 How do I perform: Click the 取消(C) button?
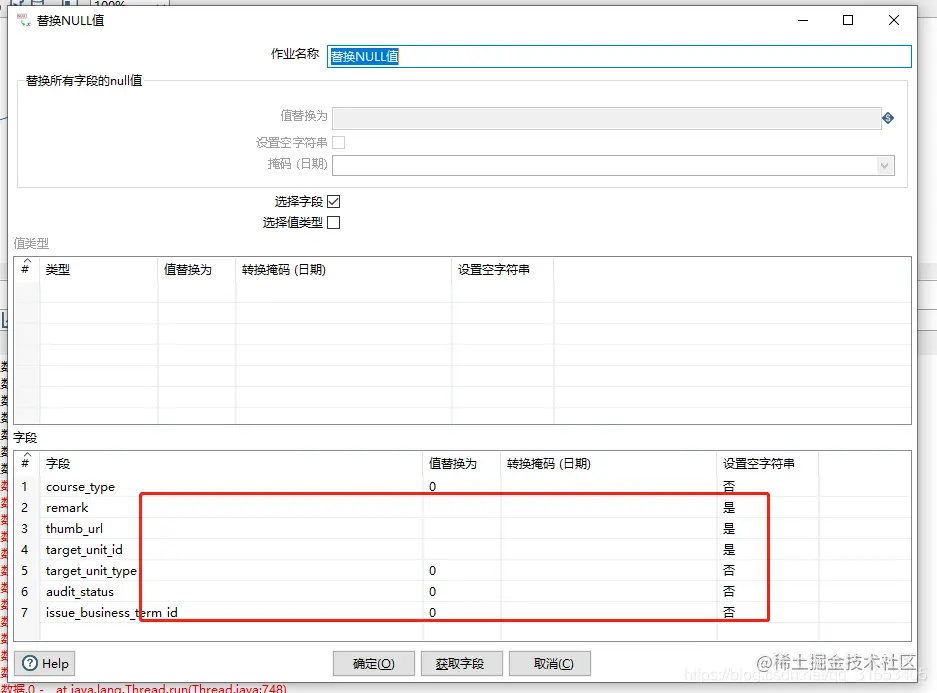[x=550, y=663]
